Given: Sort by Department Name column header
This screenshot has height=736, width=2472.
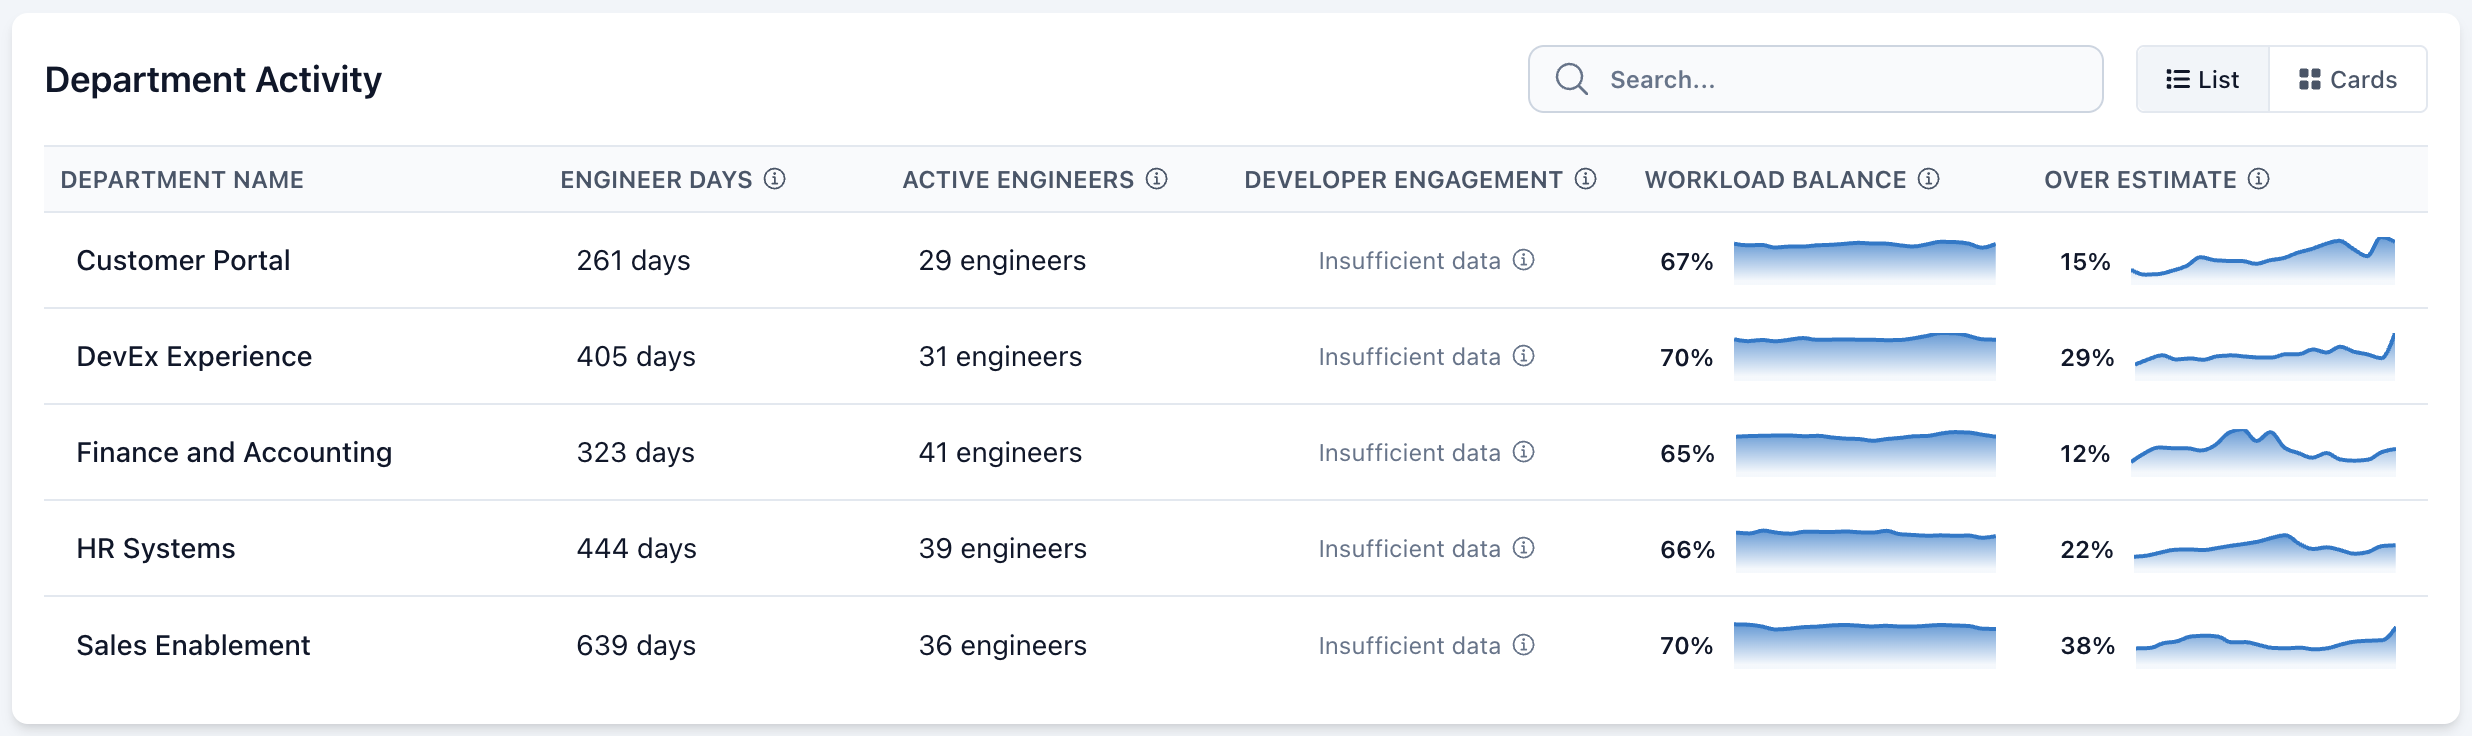Looking at the screenshot, I should pyautogui.click(x=182, y=180).
